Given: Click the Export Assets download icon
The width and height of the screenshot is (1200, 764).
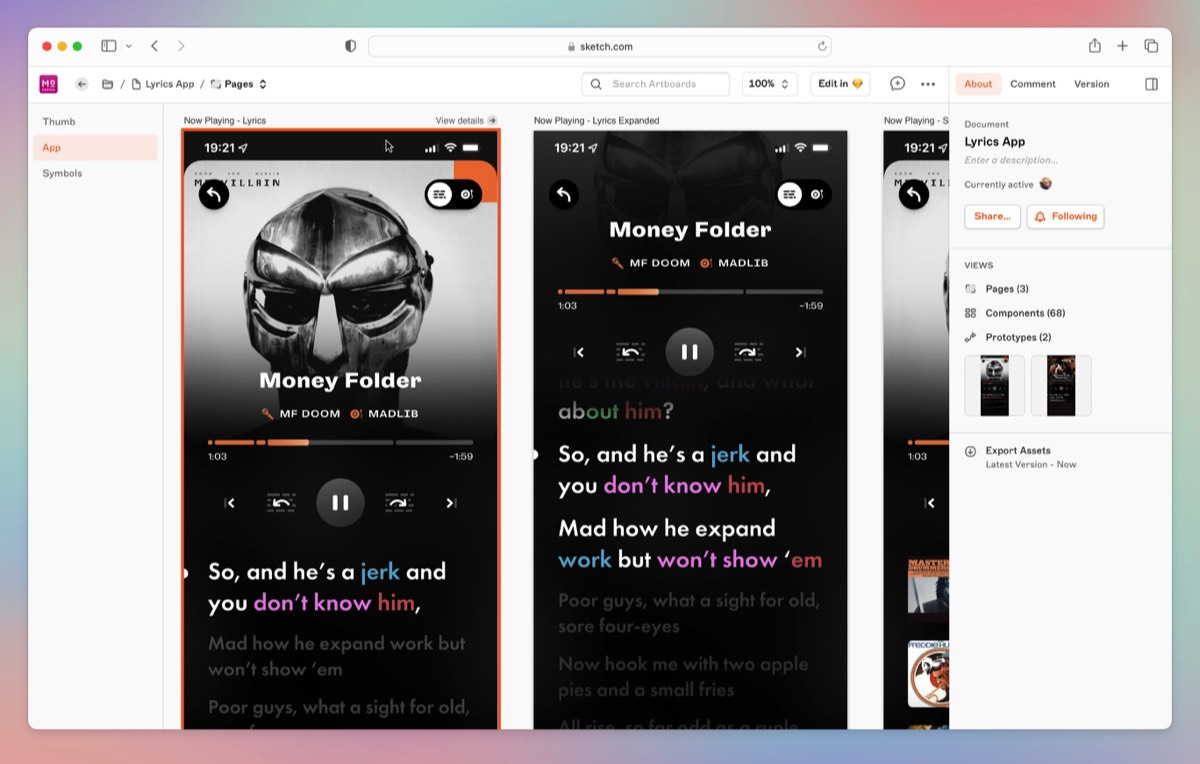Looking at the screenshot, I should coord(970,451).
